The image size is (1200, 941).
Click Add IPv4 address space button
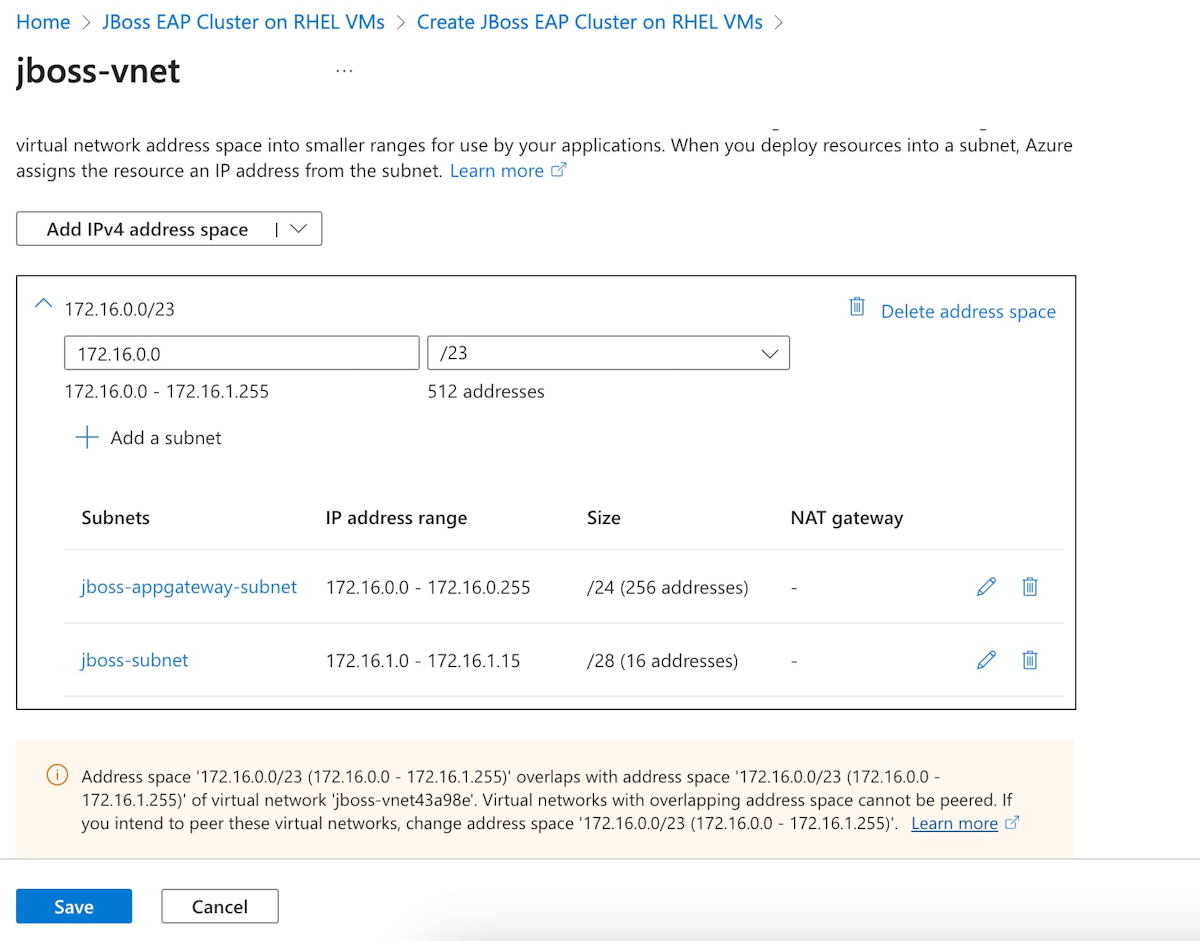point(147,229)
